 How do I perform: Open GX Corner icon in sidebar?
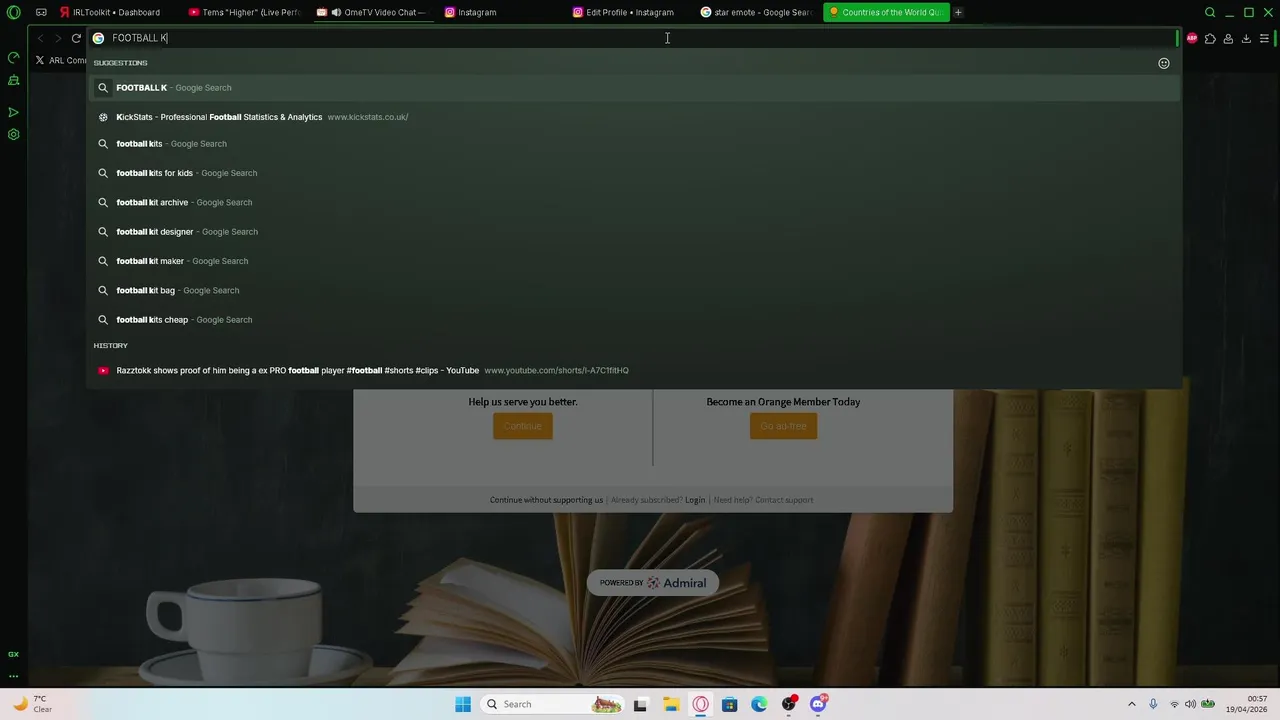14,654
